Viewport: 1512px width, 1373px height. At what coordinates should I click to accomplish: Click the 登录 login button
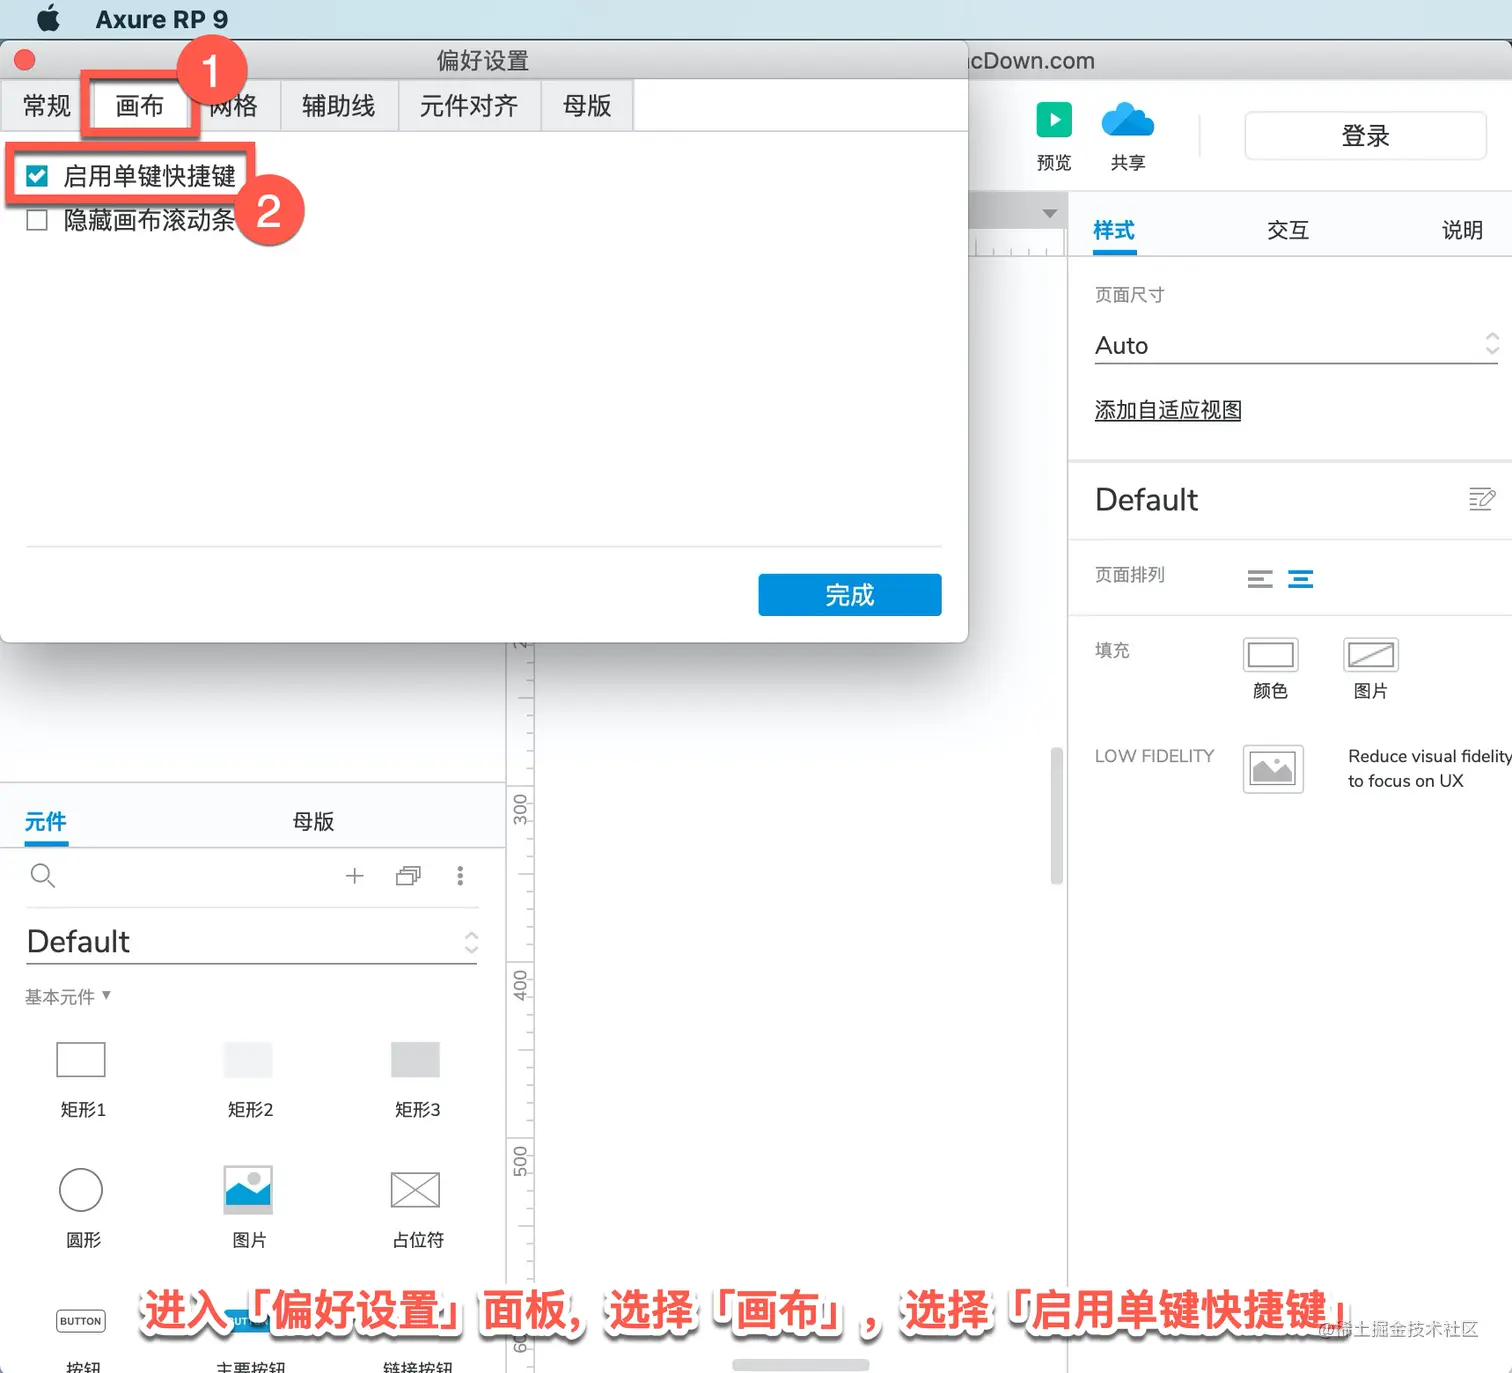[x=1365, y=135]
